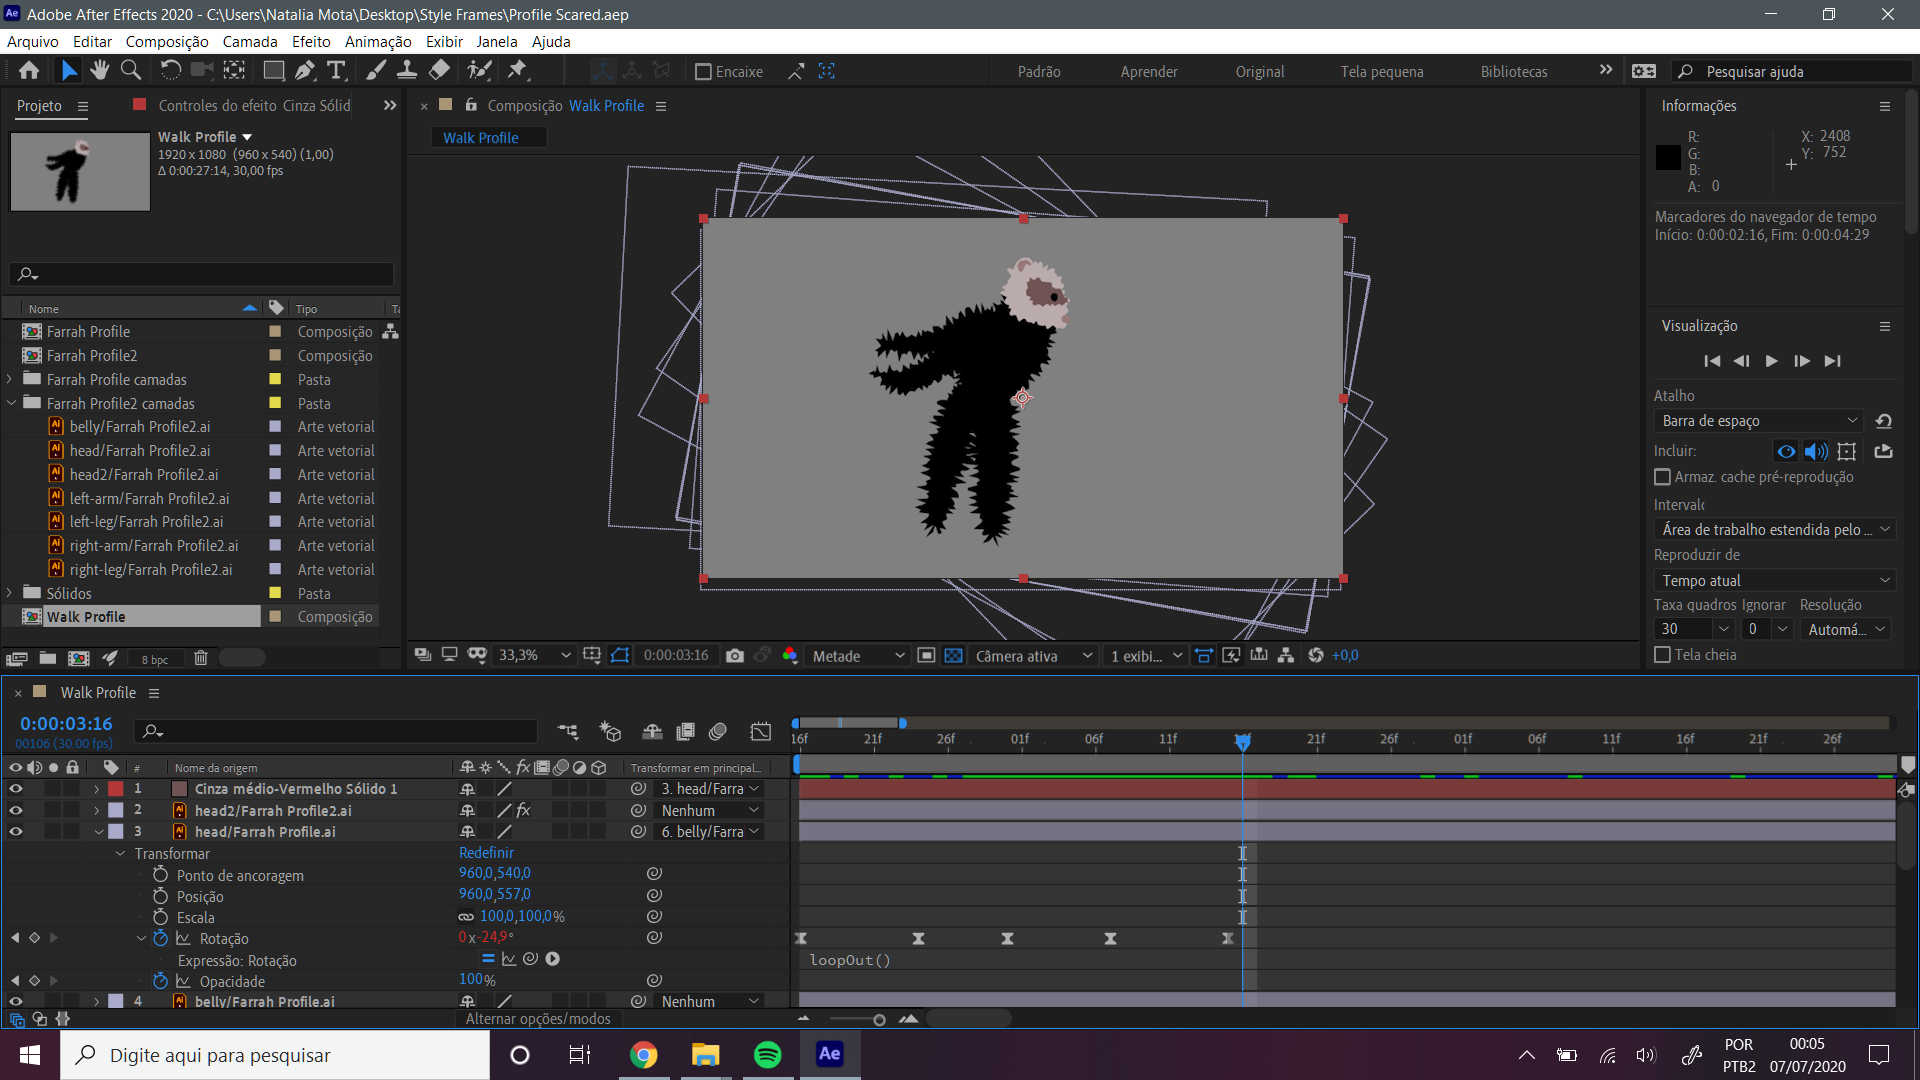Click the delete trash icon in Project panel

[200, 658]
